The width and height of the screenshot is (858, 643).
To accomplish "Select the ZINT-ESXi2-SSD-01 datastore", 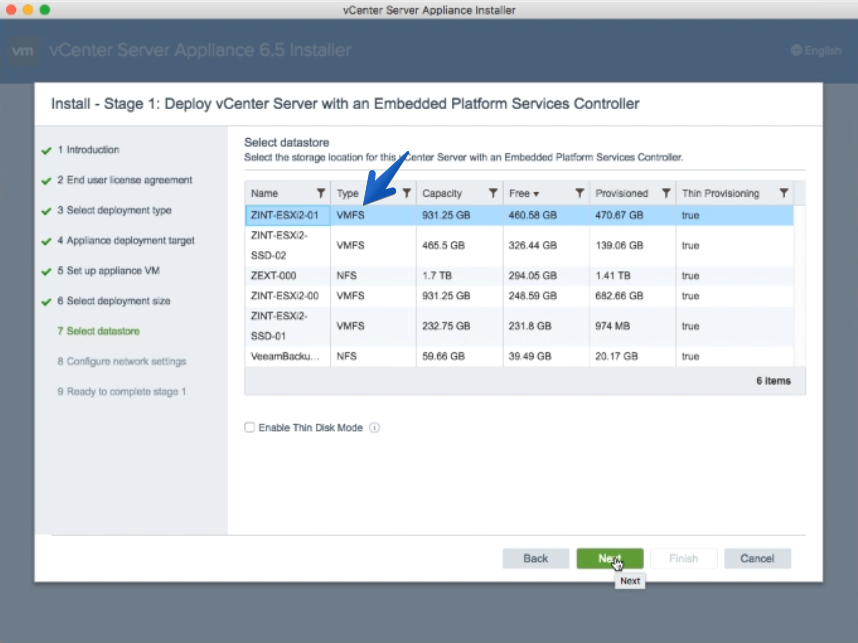I will (x=519, y=326).
